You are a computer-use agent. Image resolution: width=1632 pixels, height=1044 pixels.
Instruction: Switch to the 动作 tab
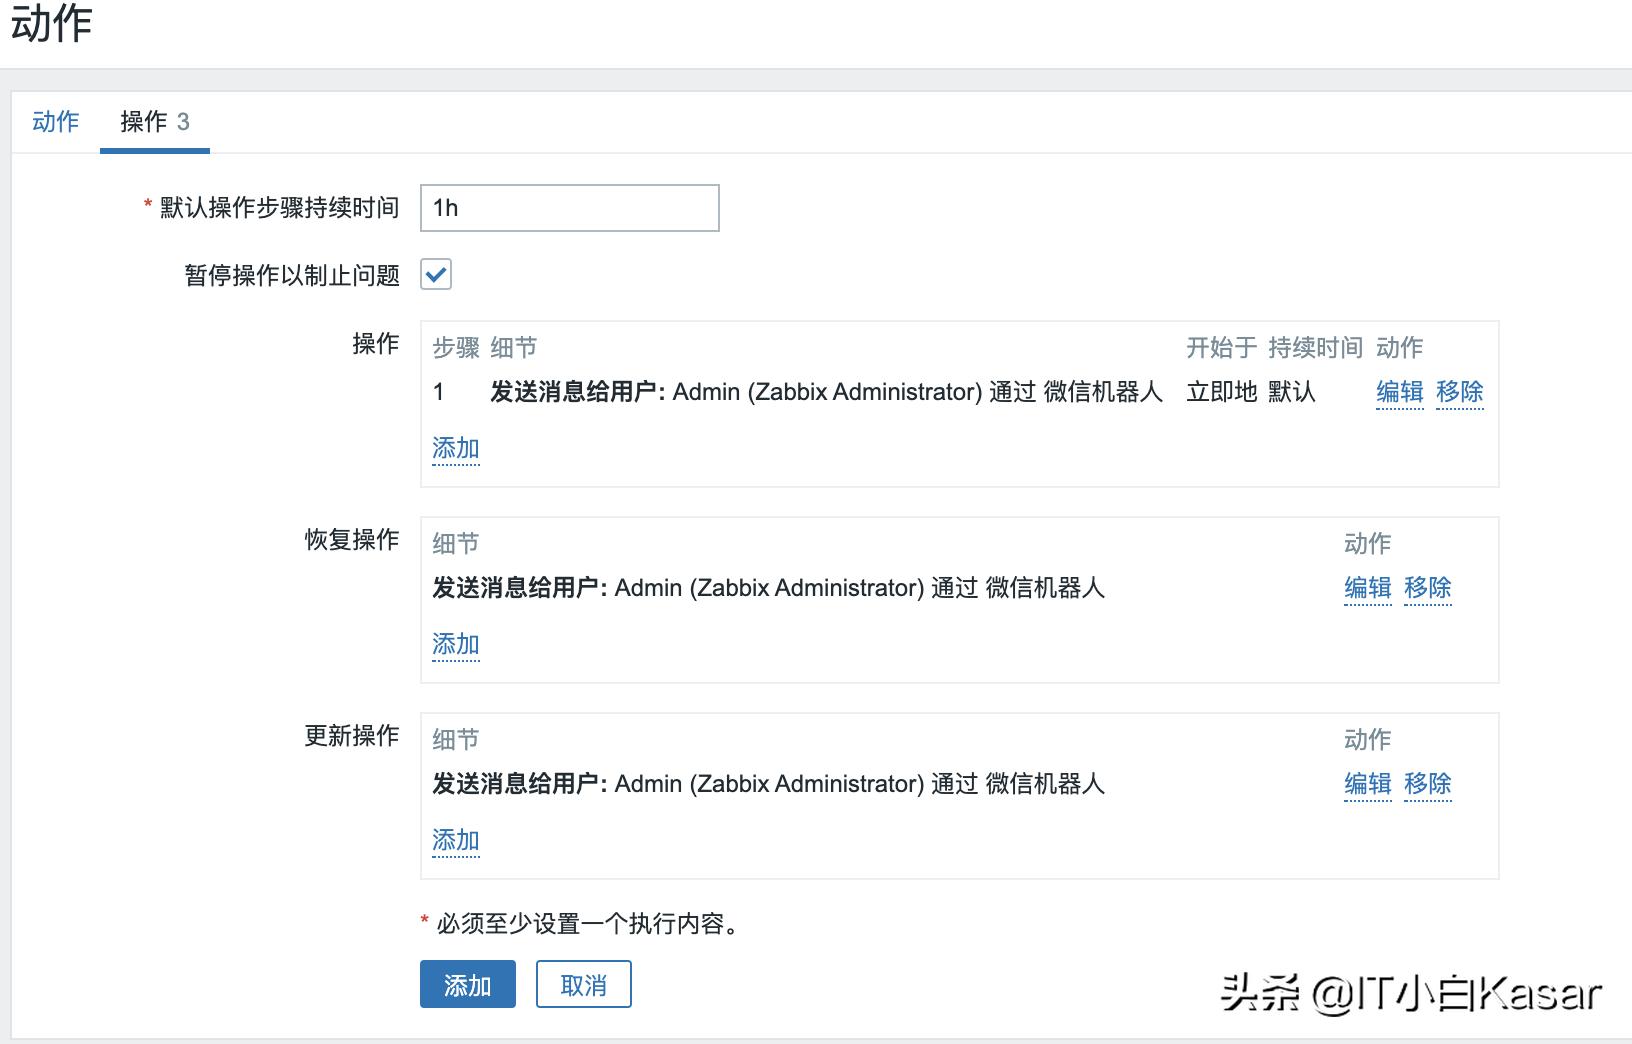pos(55,122)
